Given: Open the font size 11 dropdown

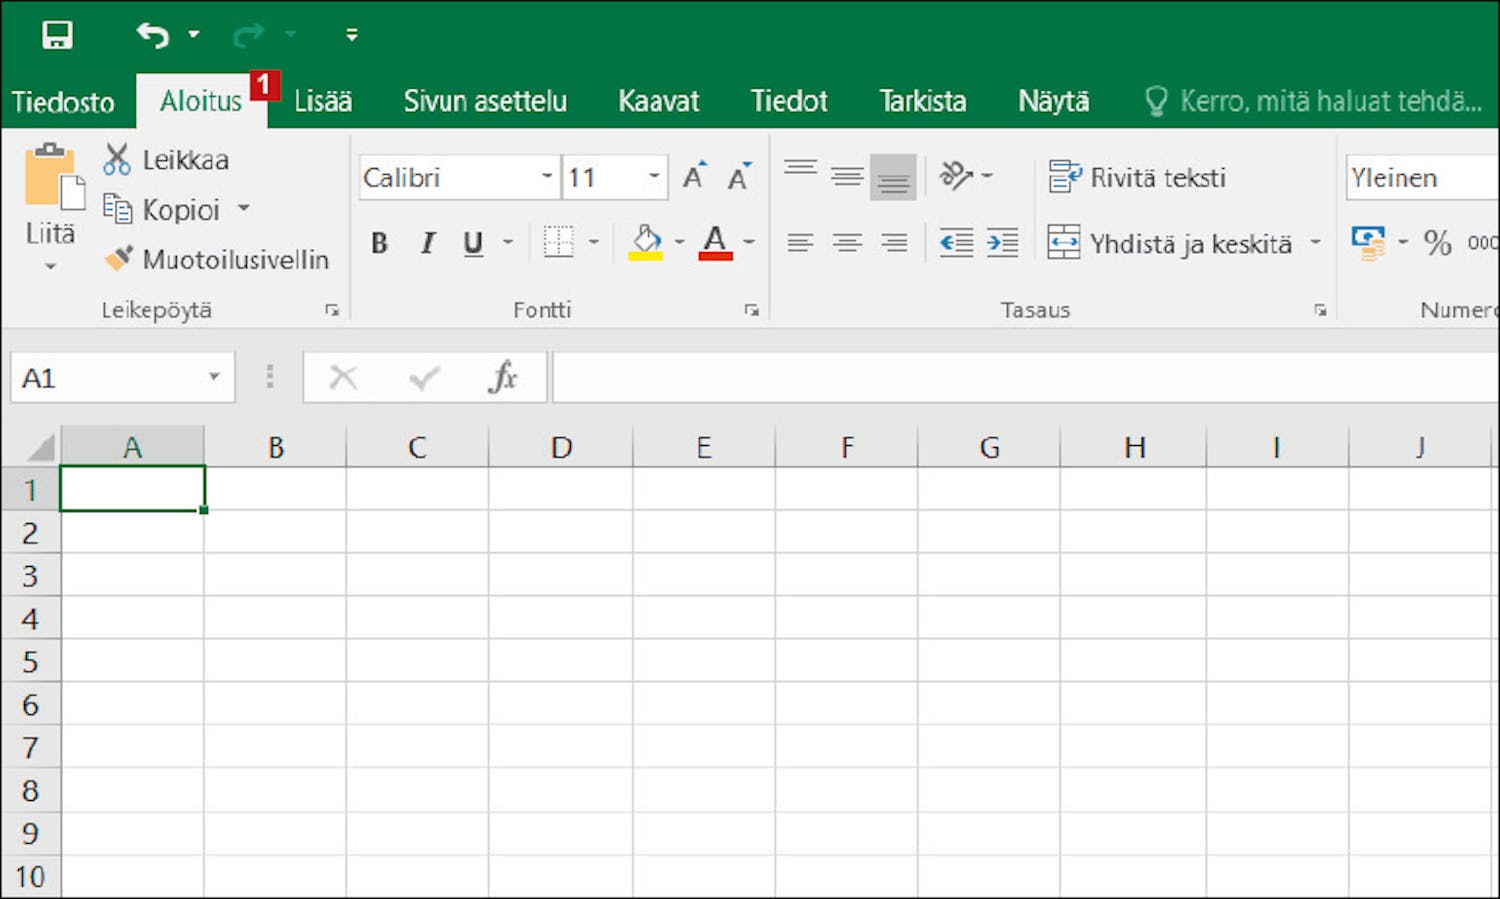Looking at the screenshot, I should [654, 177].
